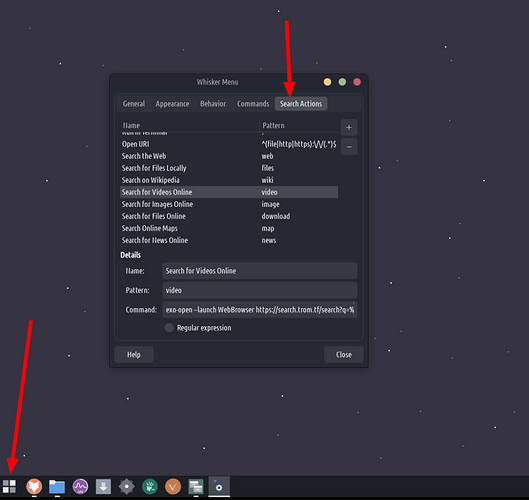Click the Name input field
This screenshot has width=529, height=500.
[x=259, y=271]
